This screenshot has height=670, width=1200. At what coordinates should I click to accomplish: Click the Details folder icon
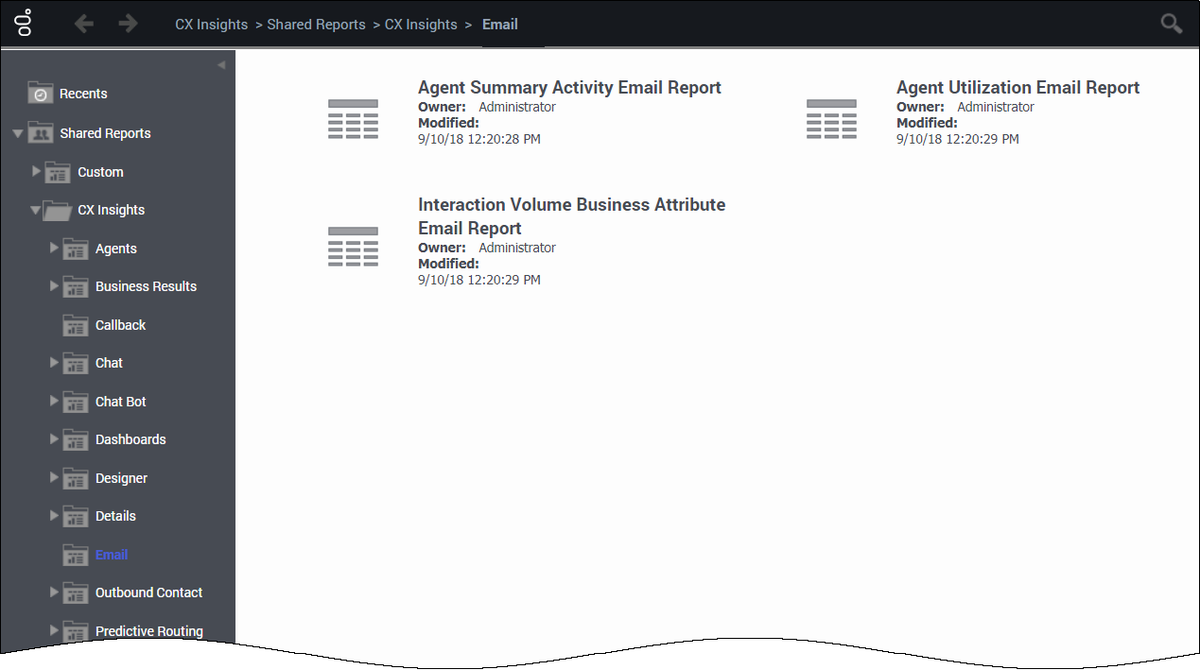[76, 516]
